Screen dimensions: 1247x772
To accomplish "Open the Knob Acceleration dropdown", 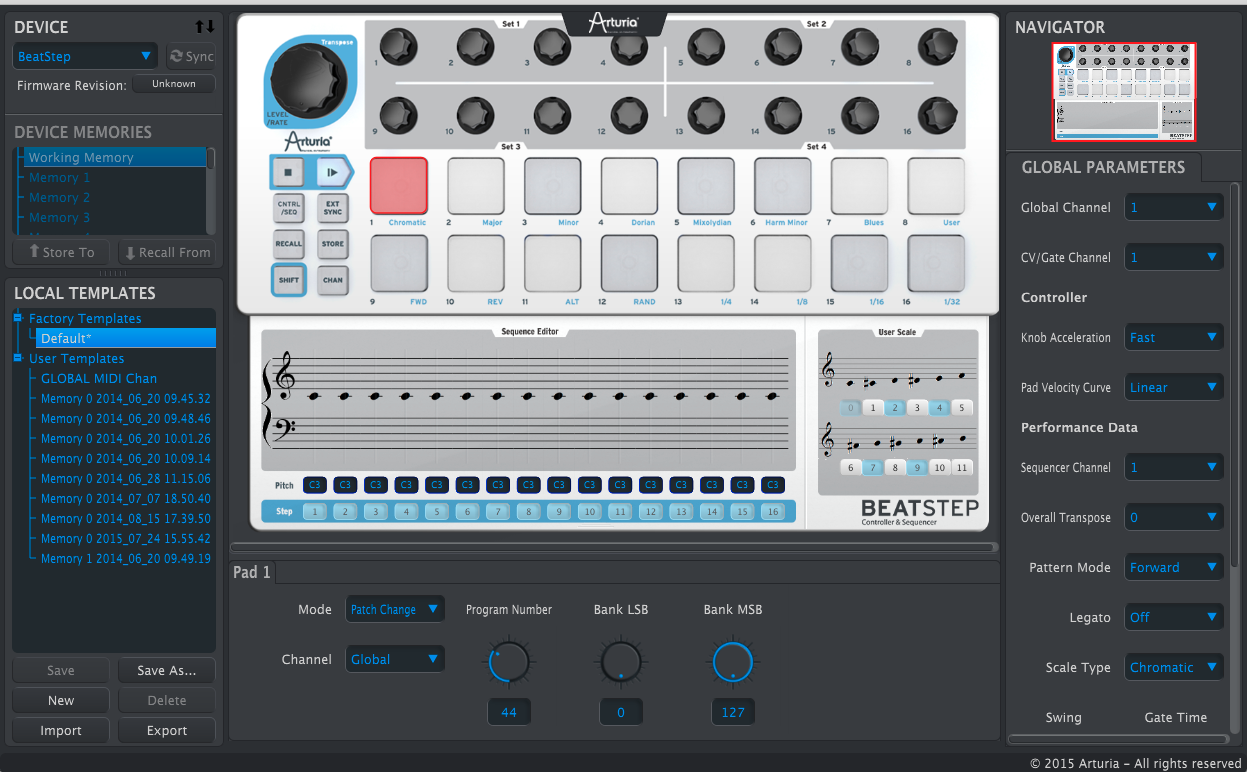I will click(x=1174, y=337).
